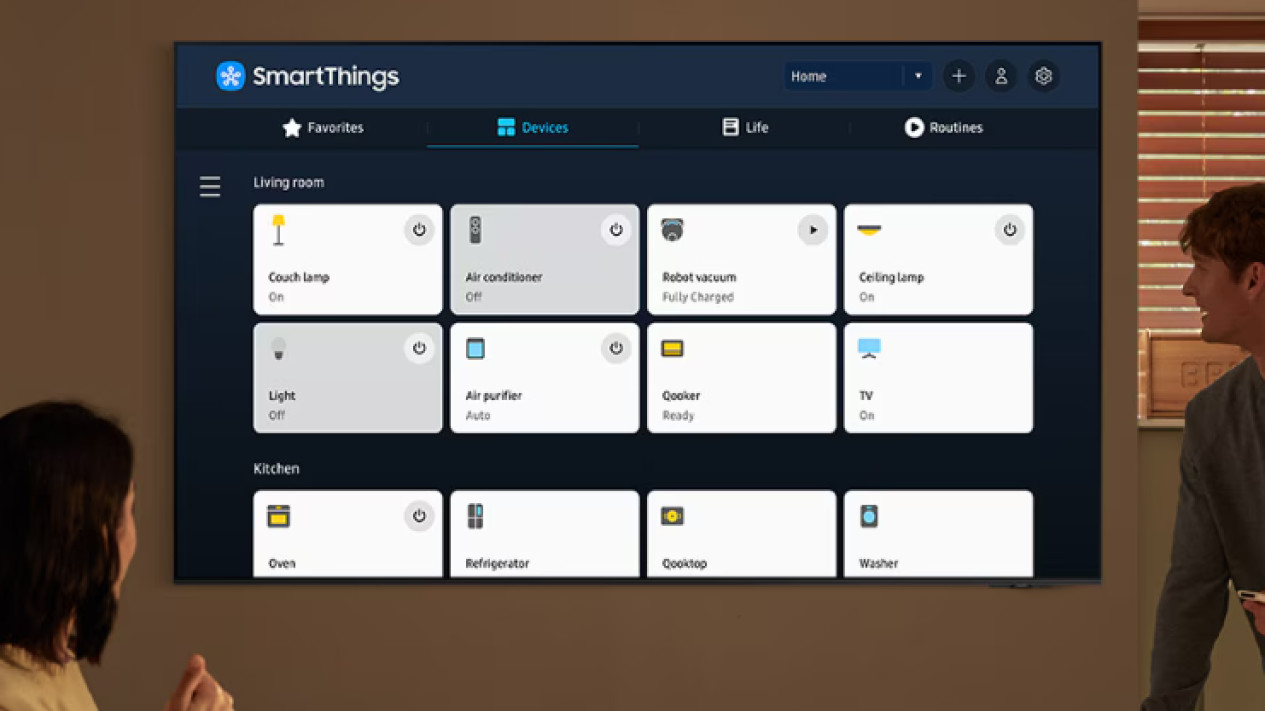Image resolution: width=1265 pixels, height=711 pixels.
Task: Start the Robot vacuum play button
Action: coord(813,230)
